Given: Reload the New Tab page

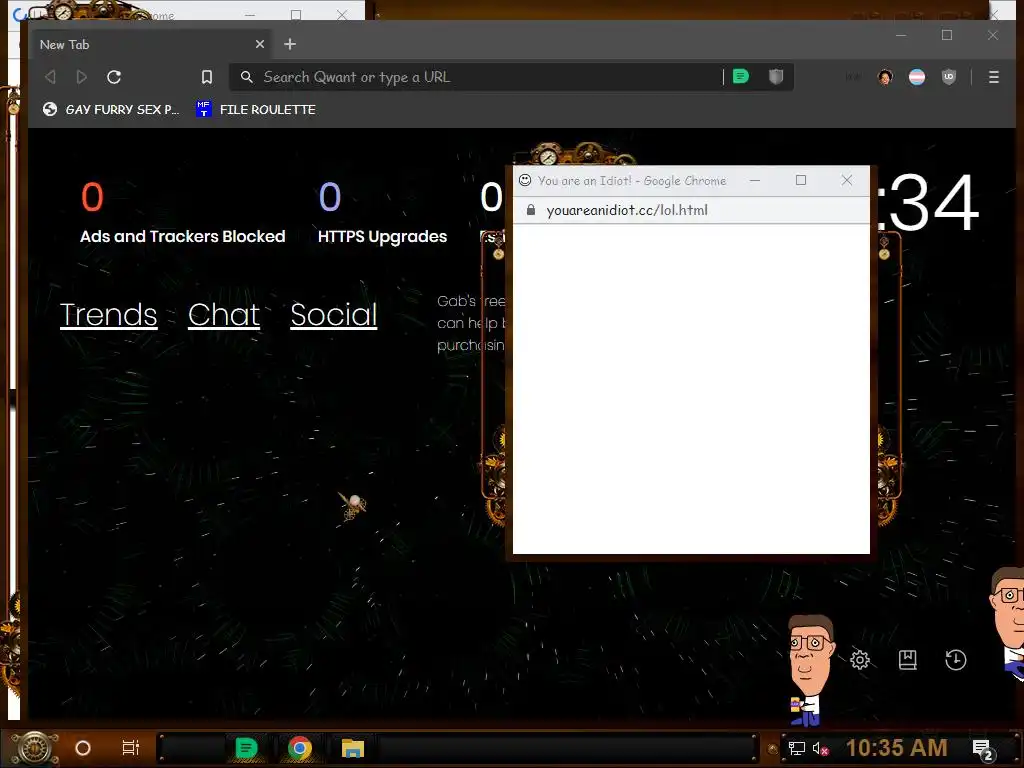Looking at the screenshot, I should pos(114,77).
